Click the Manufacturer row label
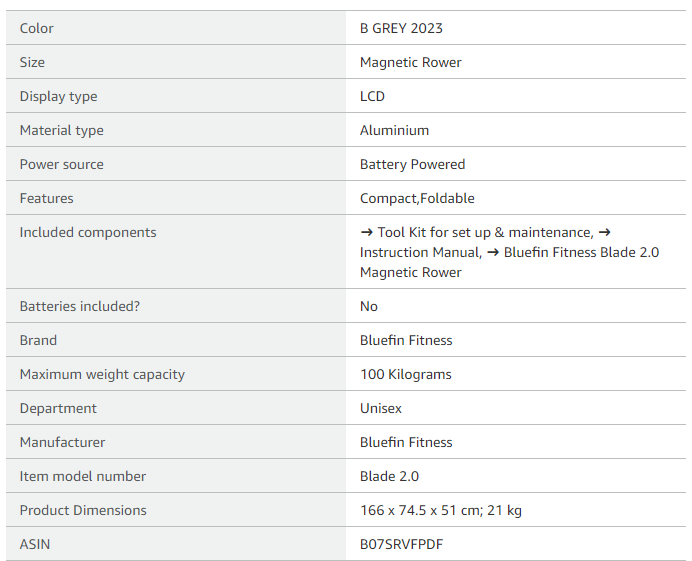 tap(62, 442)
